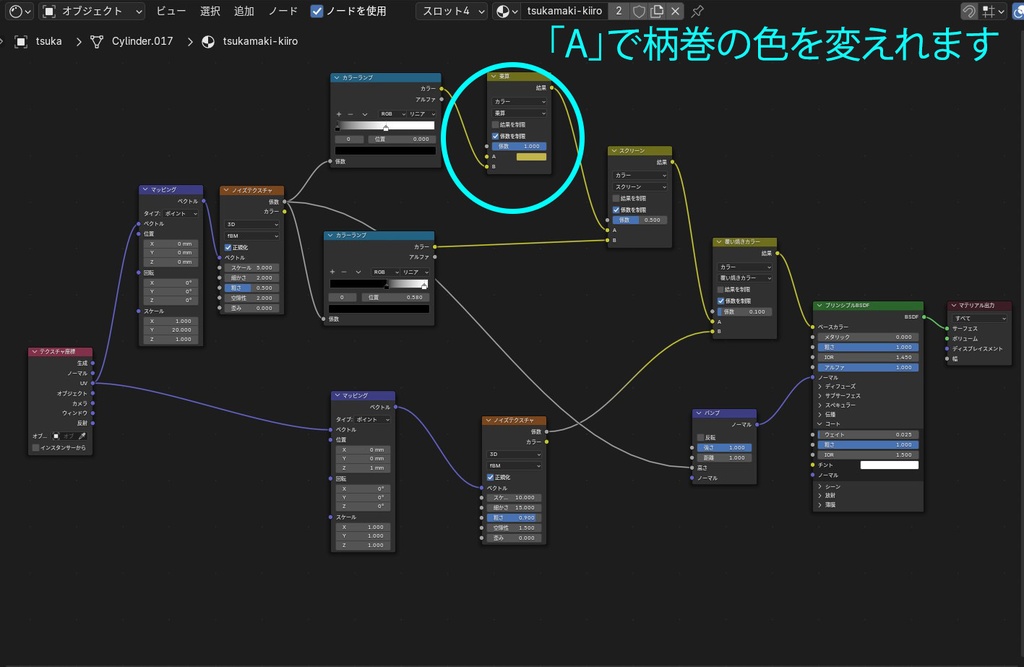Click the Cylinder.017 mesh icon in breadcrumb

[97, 42]
